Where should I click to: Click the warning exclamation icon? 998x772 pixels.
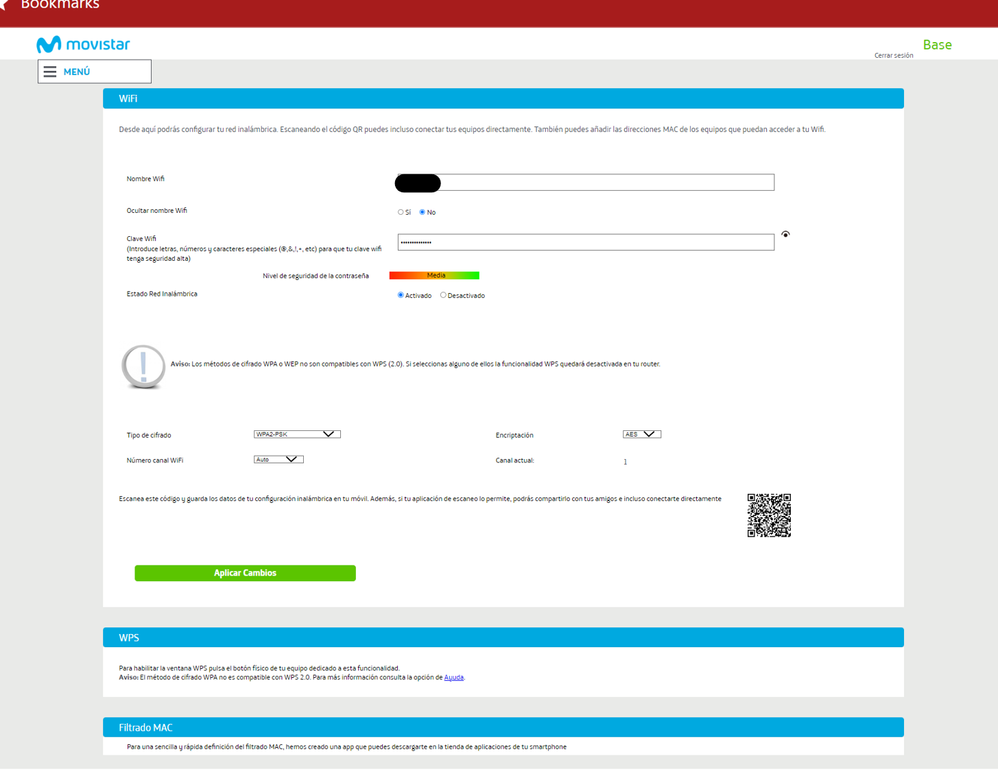click(x=144, y=366)
